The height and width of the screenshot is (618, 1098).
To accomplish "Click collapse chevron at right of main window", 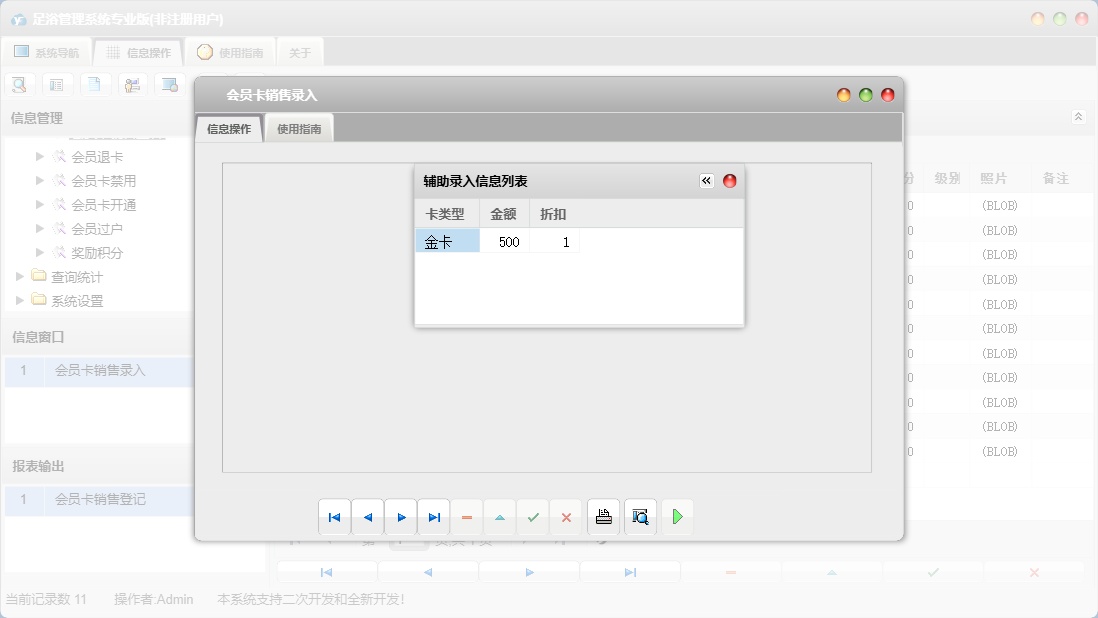I will click(x=1078, y=117).
